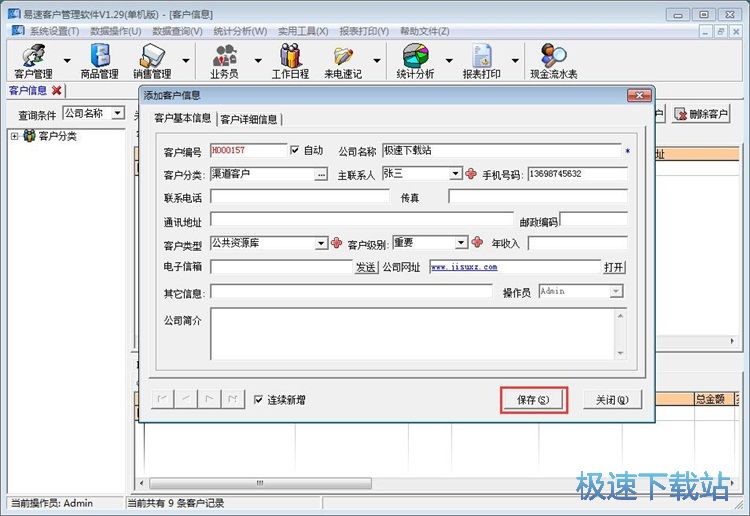
Task: Toggle the 自动 checkbox
Action: pos(295,150)
